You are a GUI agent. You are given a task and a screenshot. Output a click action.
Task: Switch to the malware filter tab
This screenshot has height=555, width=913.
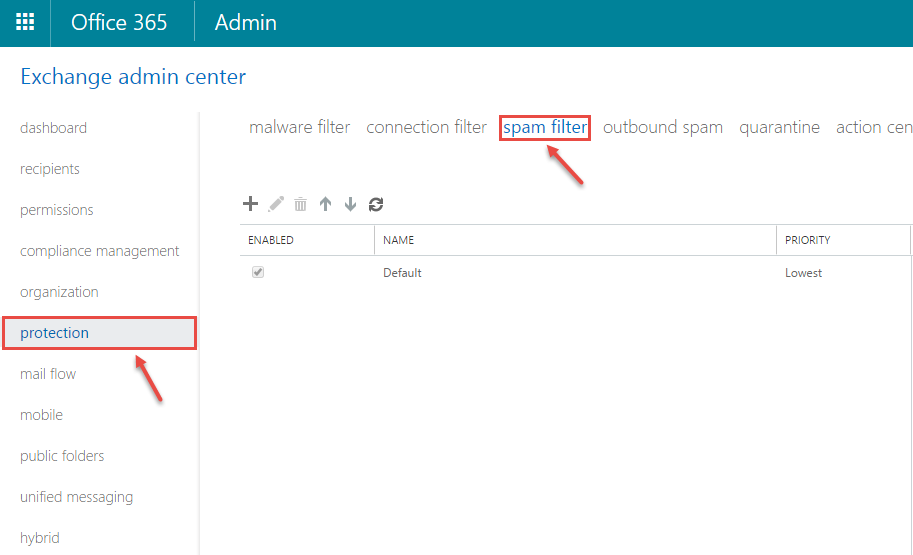click(299, 127)
